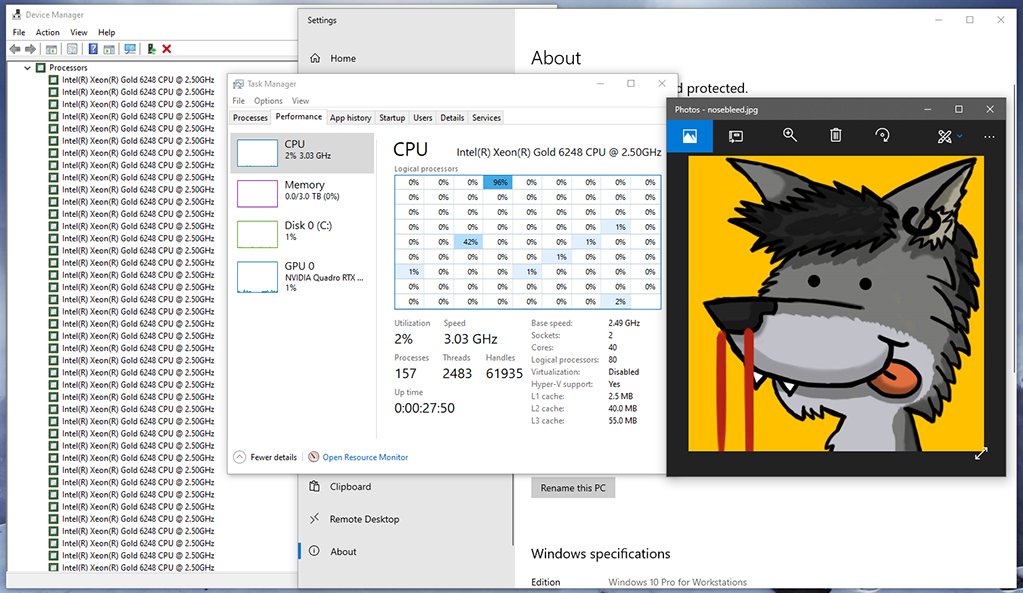Click the Task Manager title bar icon

[238, 84]
